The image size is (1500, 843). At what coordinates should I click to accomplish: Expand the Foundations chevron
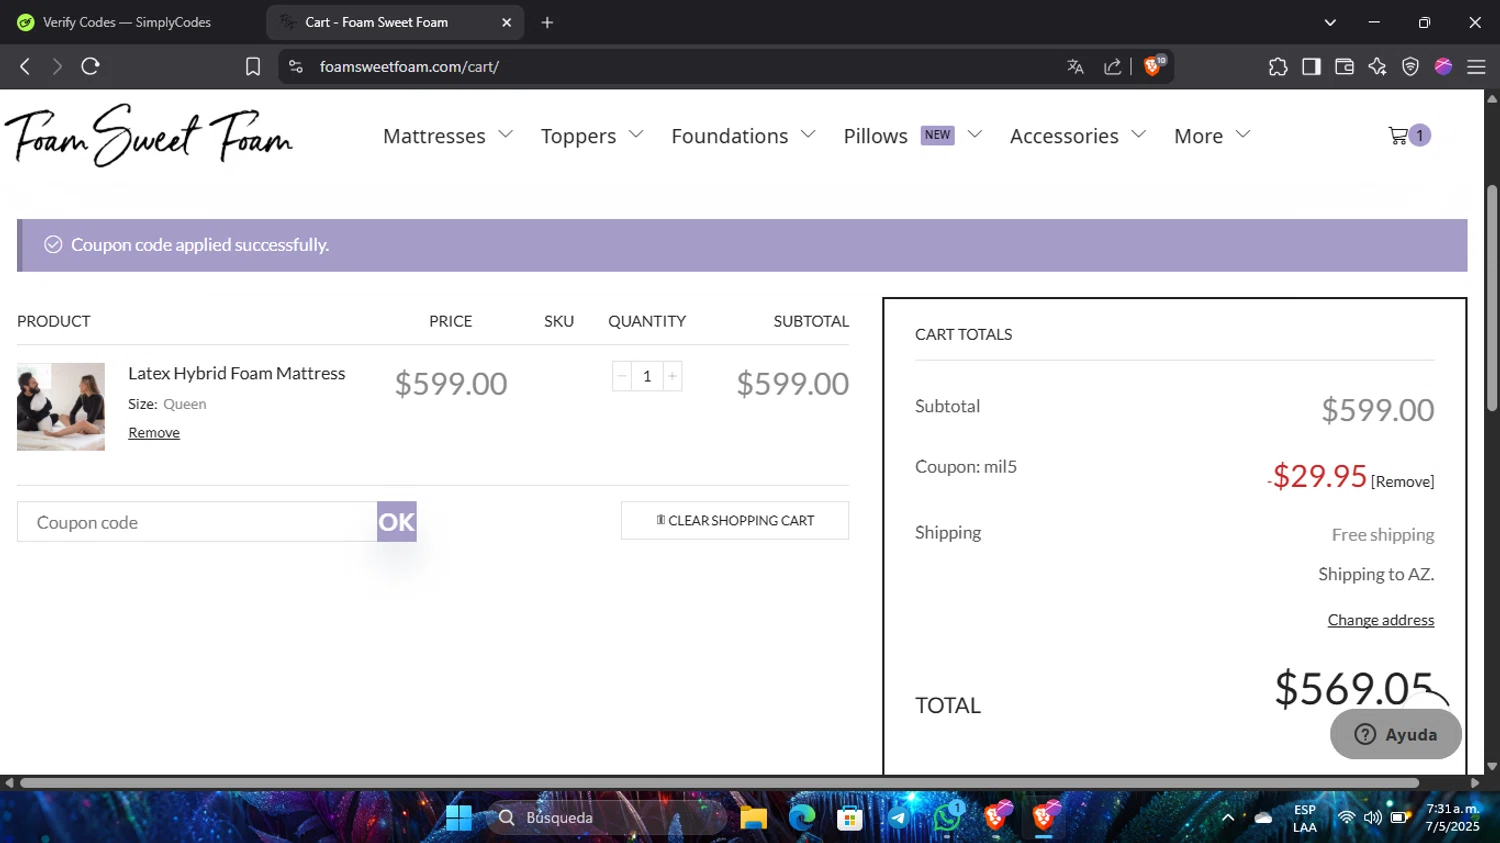click(808, 134)
